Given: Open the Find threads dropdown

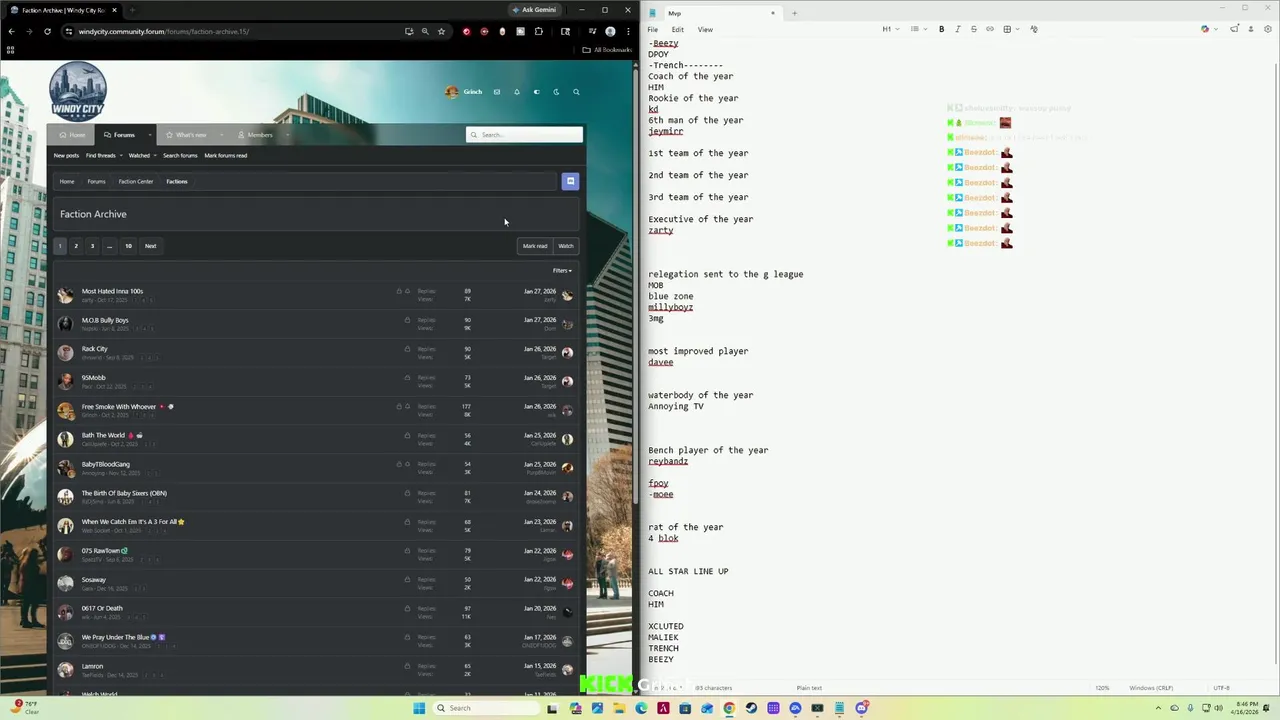Looking at the screenshot, I should (104, 155).
